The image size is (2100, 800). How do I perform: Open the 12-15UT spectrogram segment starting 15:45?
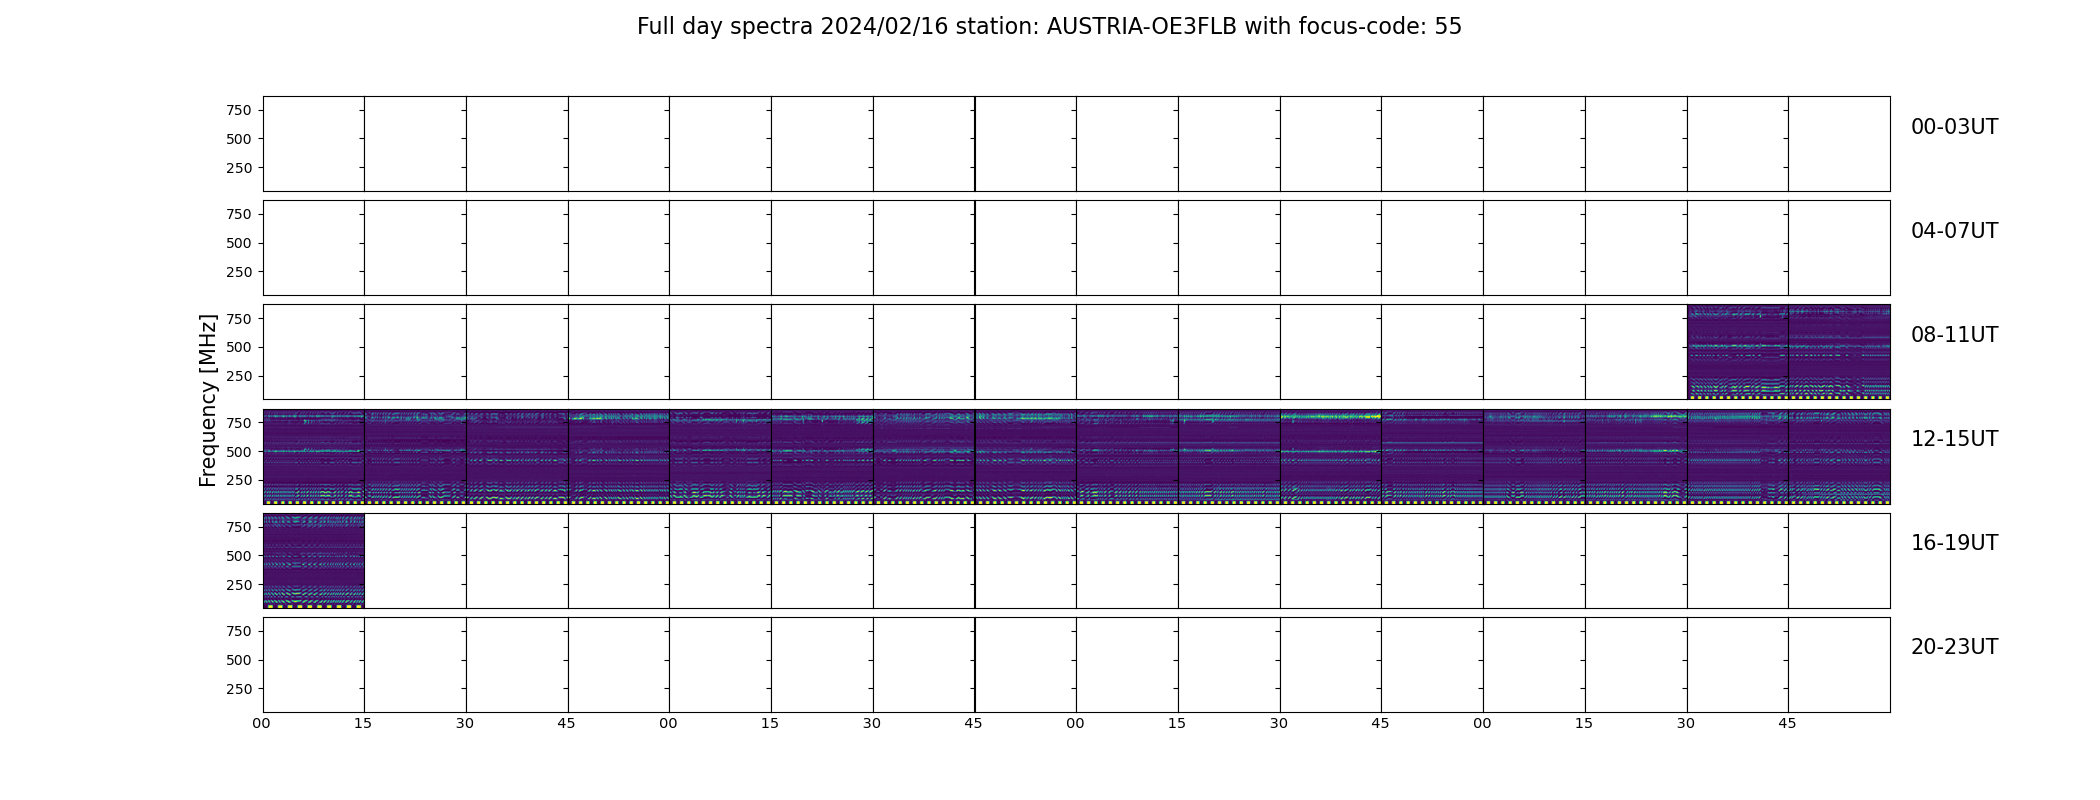click(x=1839, y=457)
